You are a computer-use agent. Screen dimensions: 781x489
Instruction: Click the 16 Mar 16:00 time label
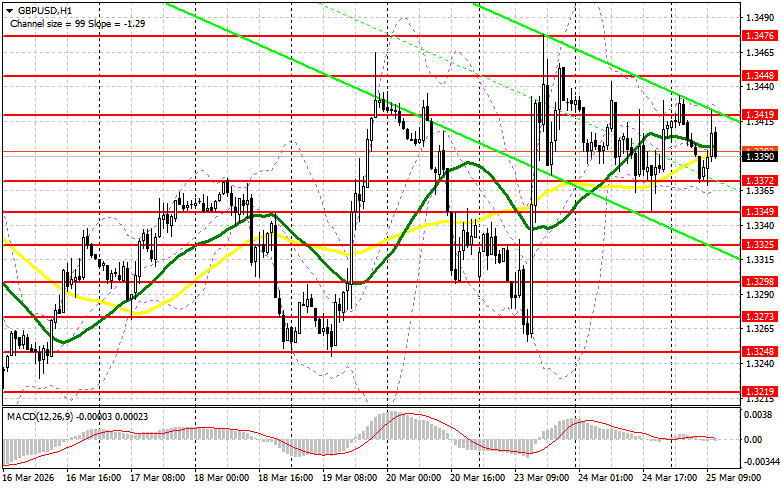pos(93,478)
